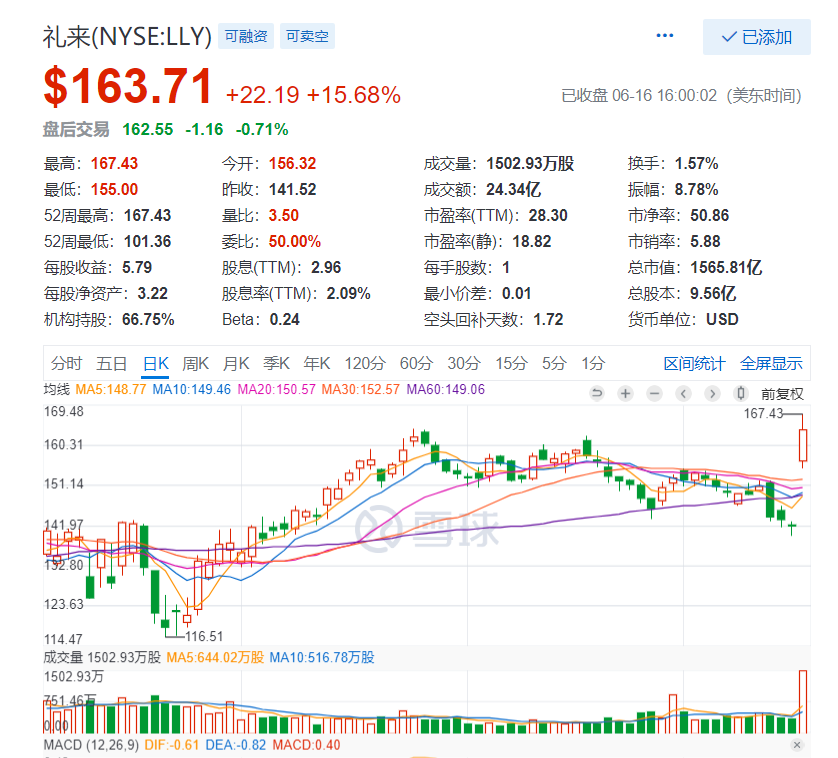Select the 周K chart tab

195,363
